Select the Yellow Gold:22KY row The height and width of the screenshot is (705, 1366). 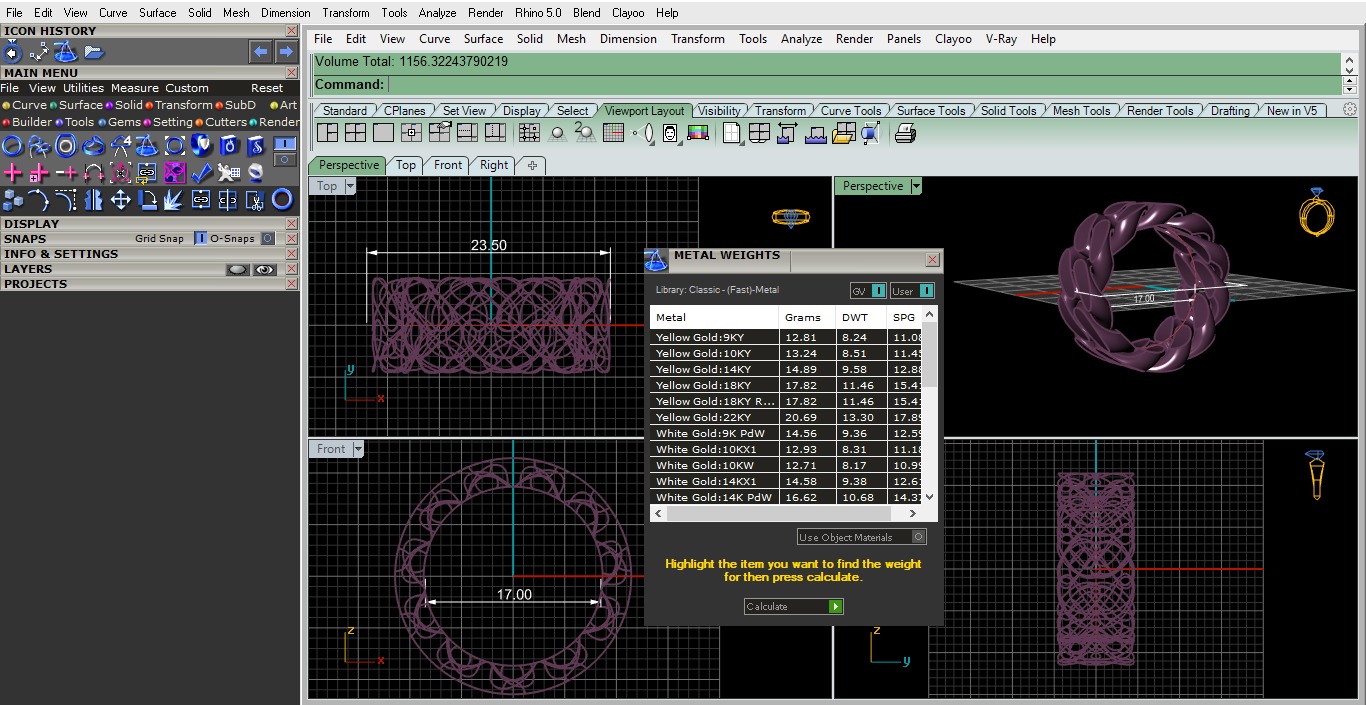(786, 417)
